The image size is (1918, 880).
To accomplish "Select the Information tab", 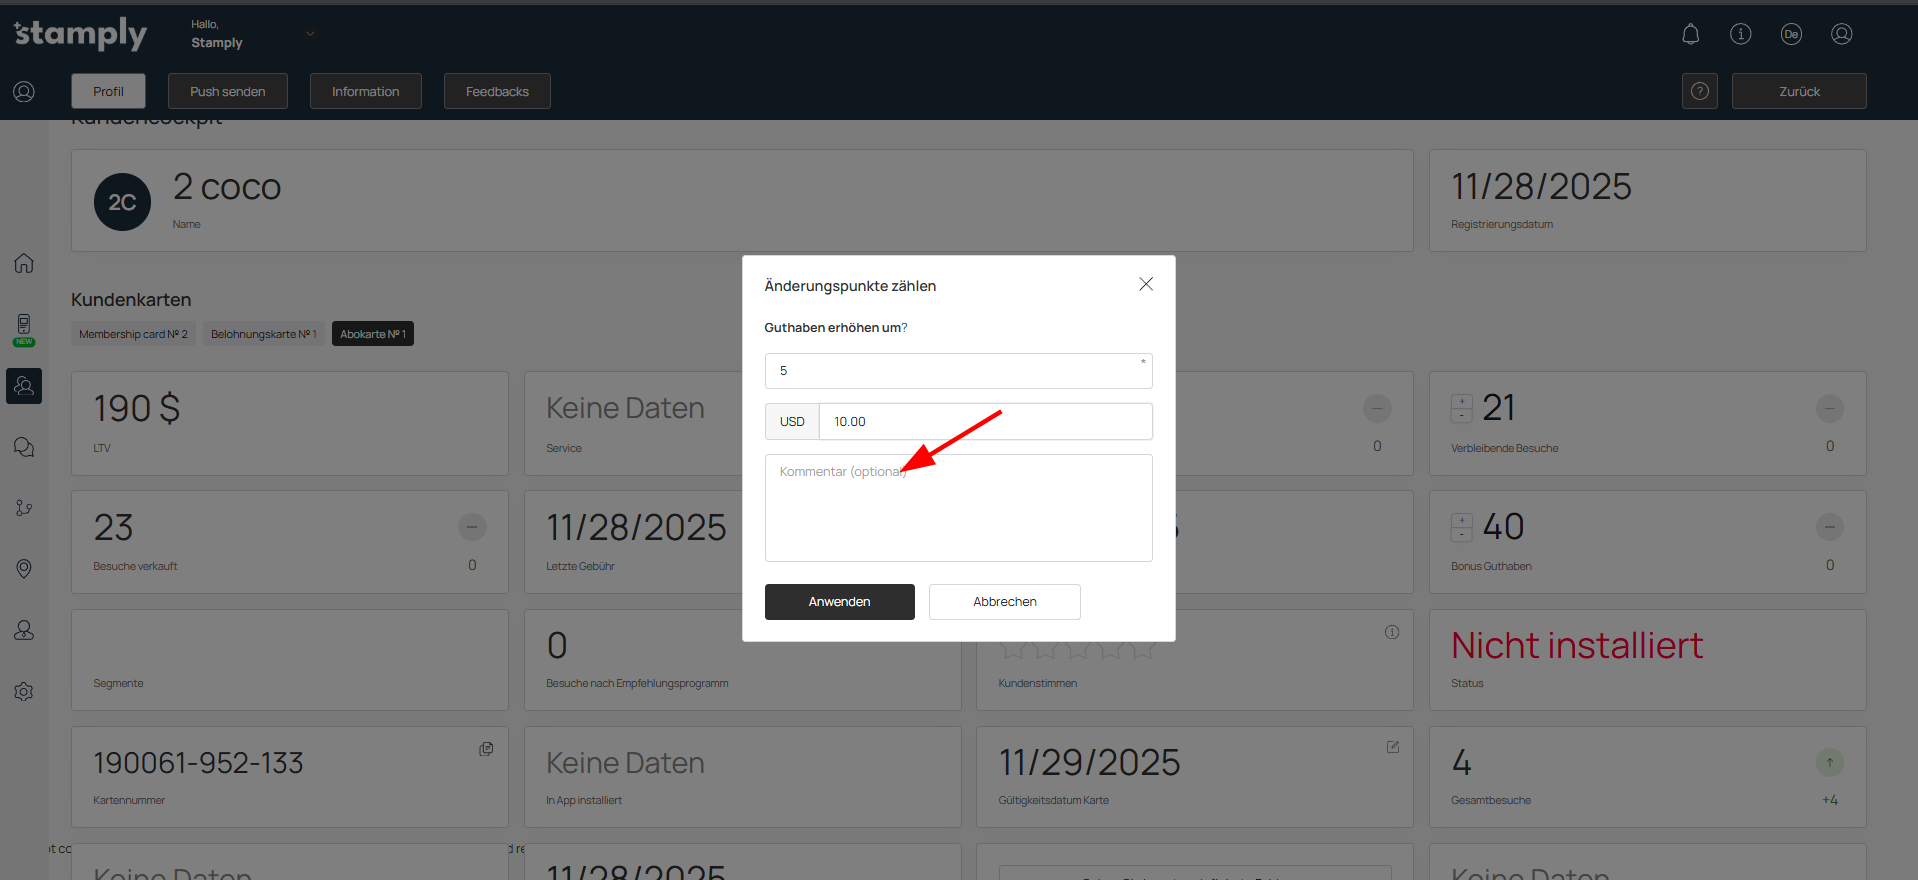I will click(x=365, y=91).
